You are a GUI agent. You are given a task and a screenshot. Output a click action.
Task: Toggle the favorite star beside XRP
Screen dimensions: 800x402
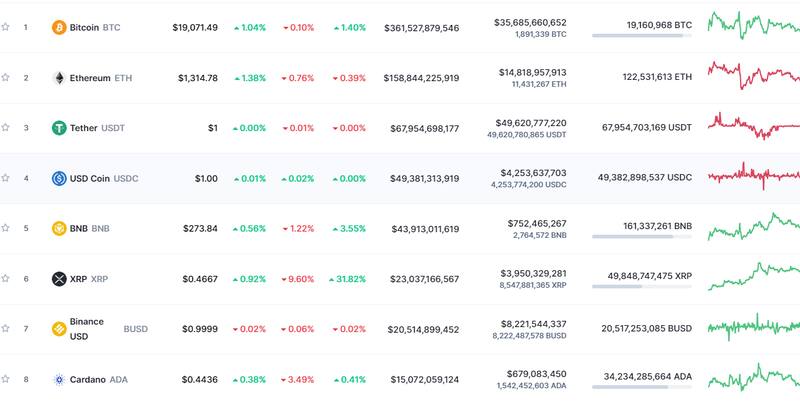click(6, 279)
